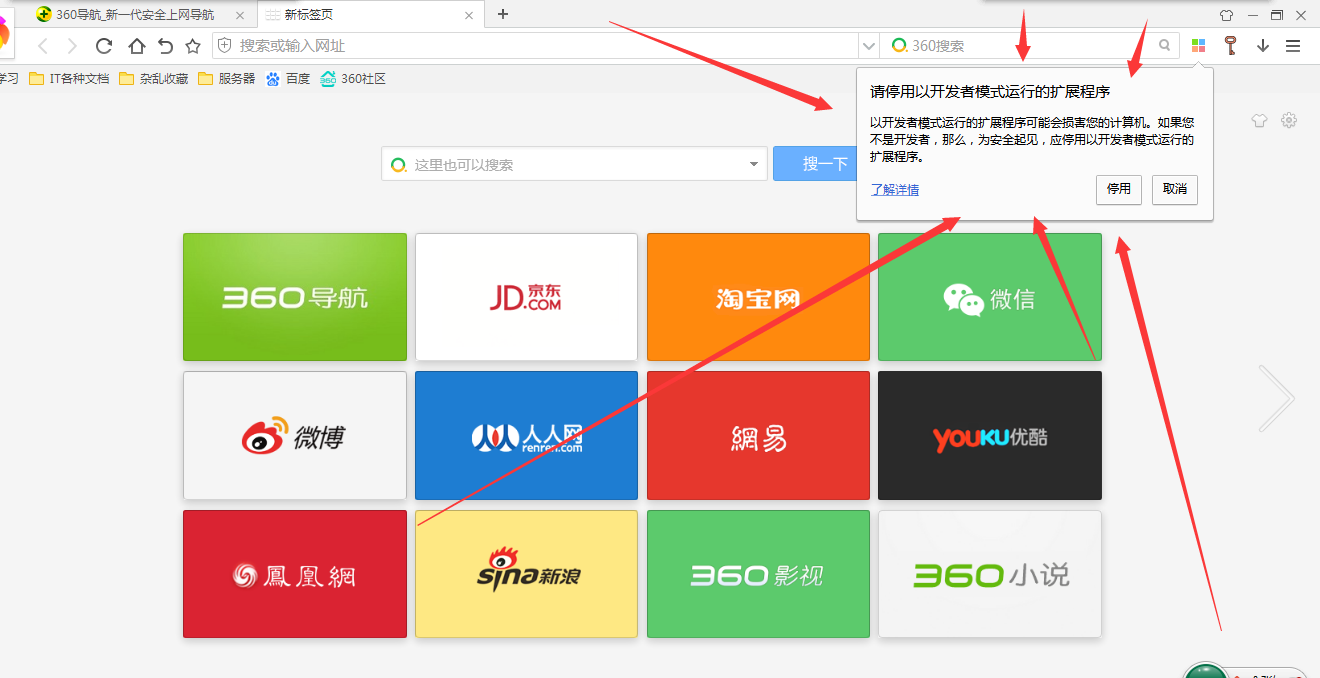Open the JD京东 tile

pyautogui.click(x=526, y=297)
